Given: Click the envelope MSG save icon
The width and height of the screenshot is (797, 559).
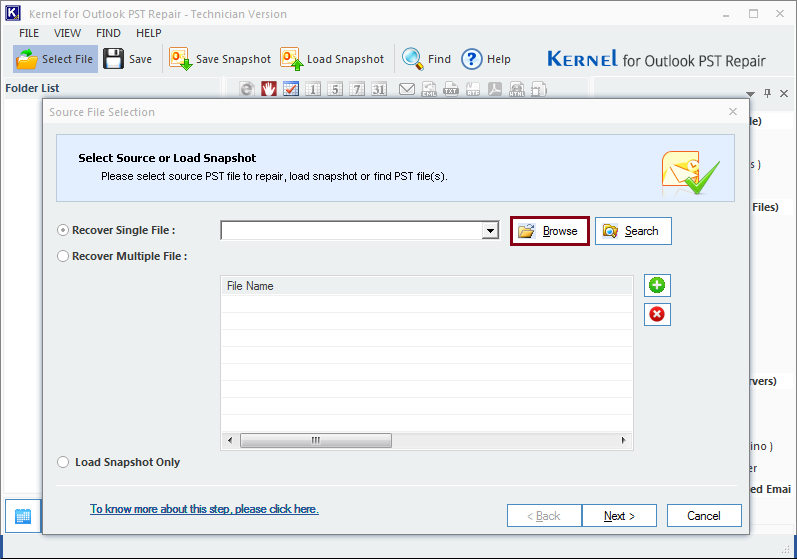Looking at the screenshot, I should pyautogui.click(x=407, y=89).
